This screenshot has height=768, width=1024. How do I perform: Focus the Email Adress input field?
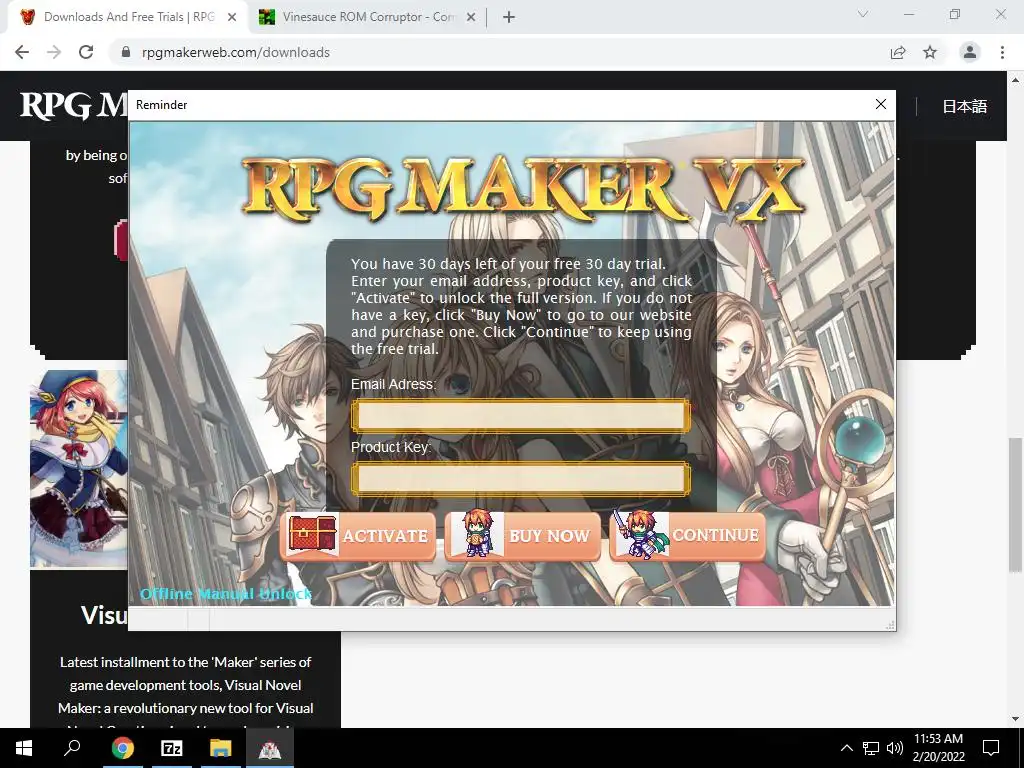pos(520,416)
